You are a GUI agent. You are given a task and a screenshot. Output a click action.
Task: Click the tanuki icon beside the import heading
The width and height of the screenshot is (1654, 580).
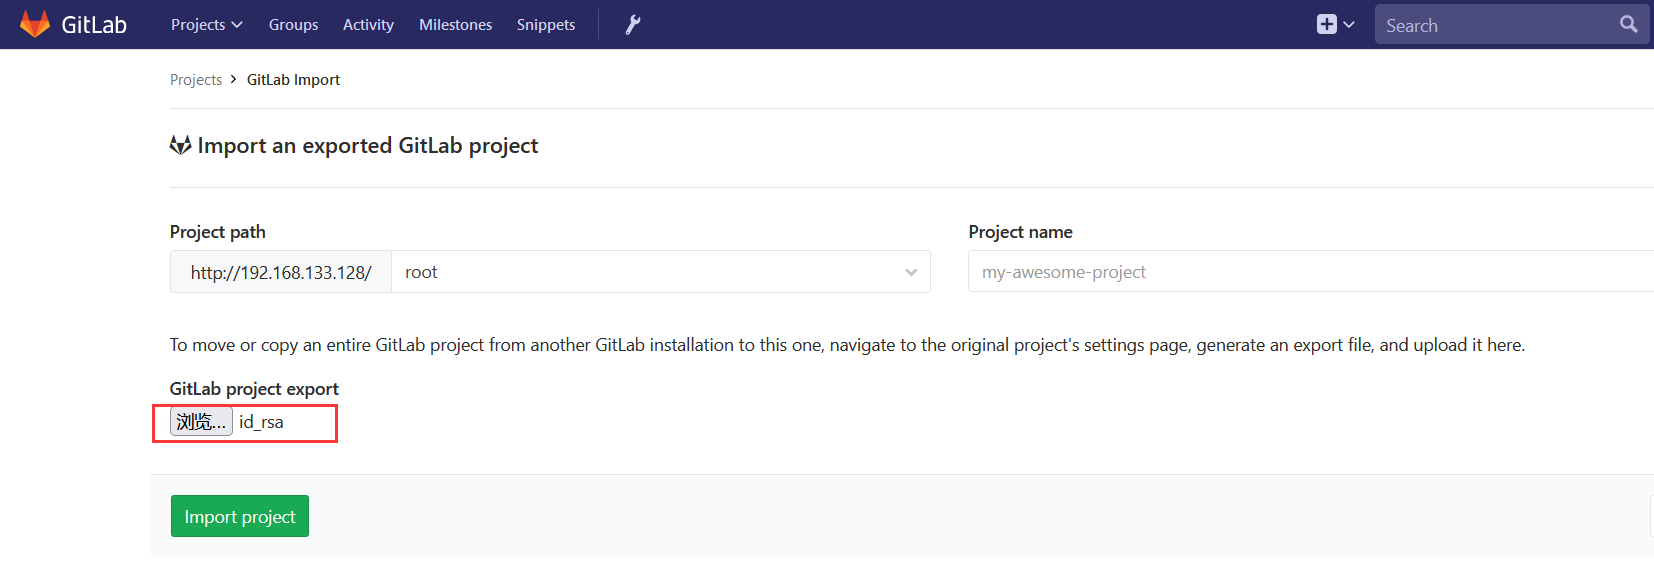180,146
